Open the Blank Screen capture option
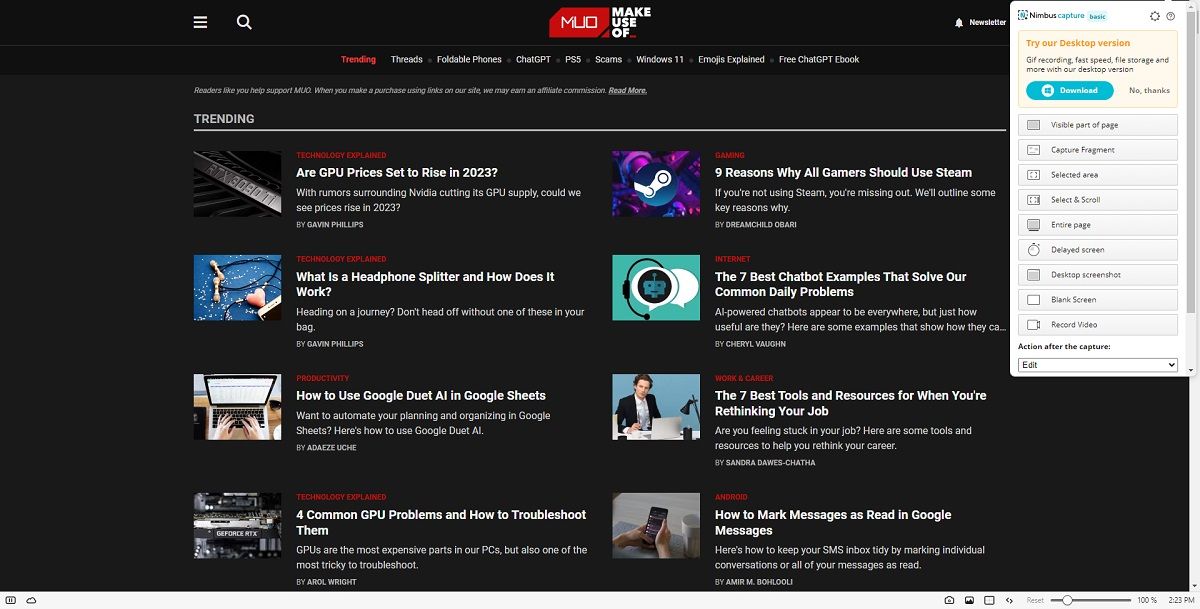Screen dimensions: 1200x609 tap(1097, 299)
